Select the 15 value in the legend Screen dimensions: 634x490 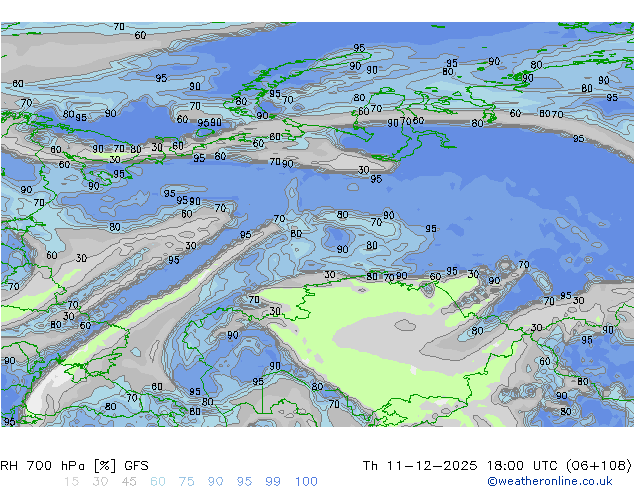71,482
